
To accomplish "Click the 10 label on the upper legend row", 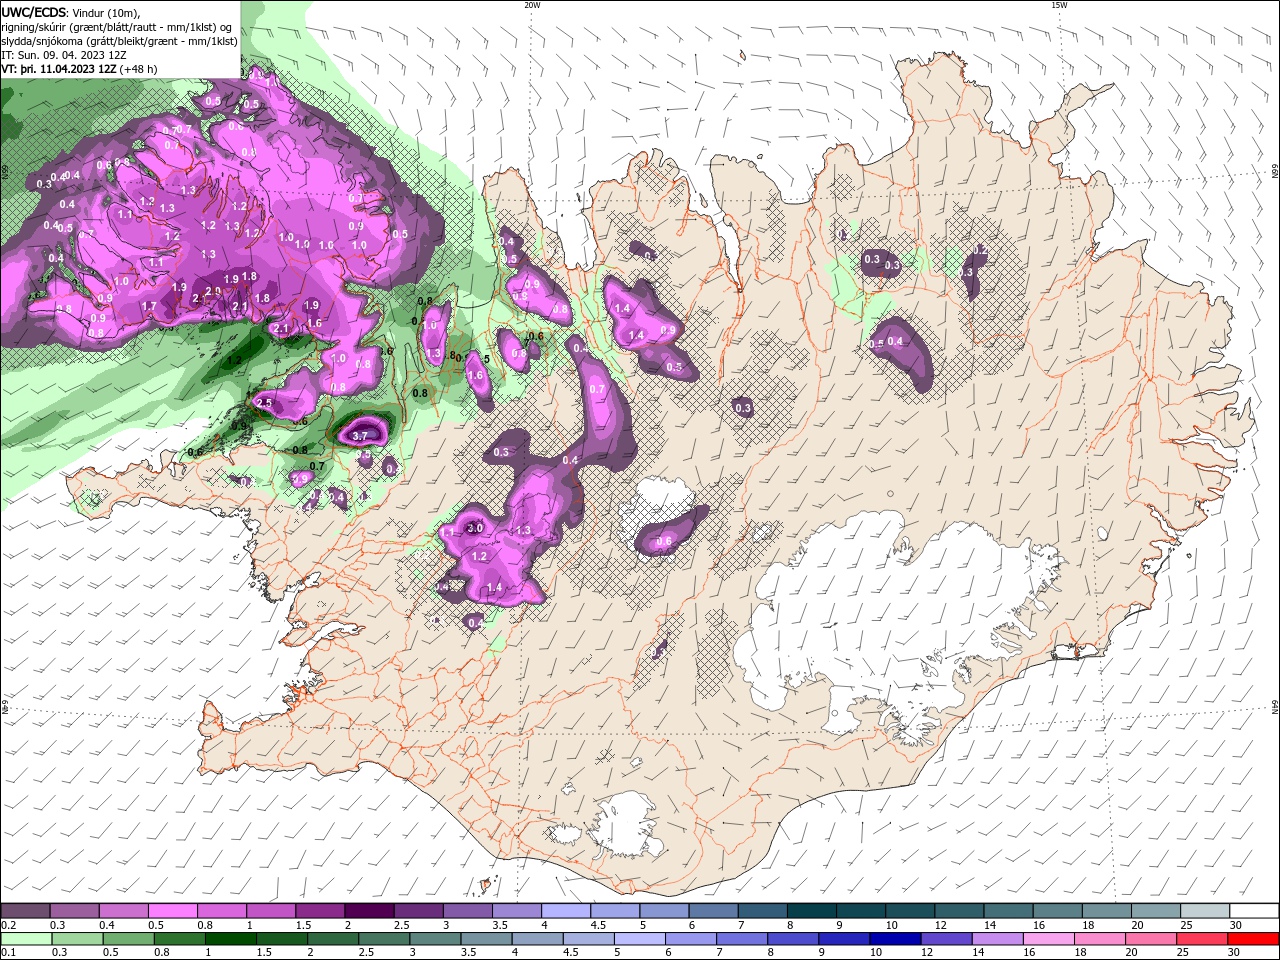I will [x=891, y=925].
